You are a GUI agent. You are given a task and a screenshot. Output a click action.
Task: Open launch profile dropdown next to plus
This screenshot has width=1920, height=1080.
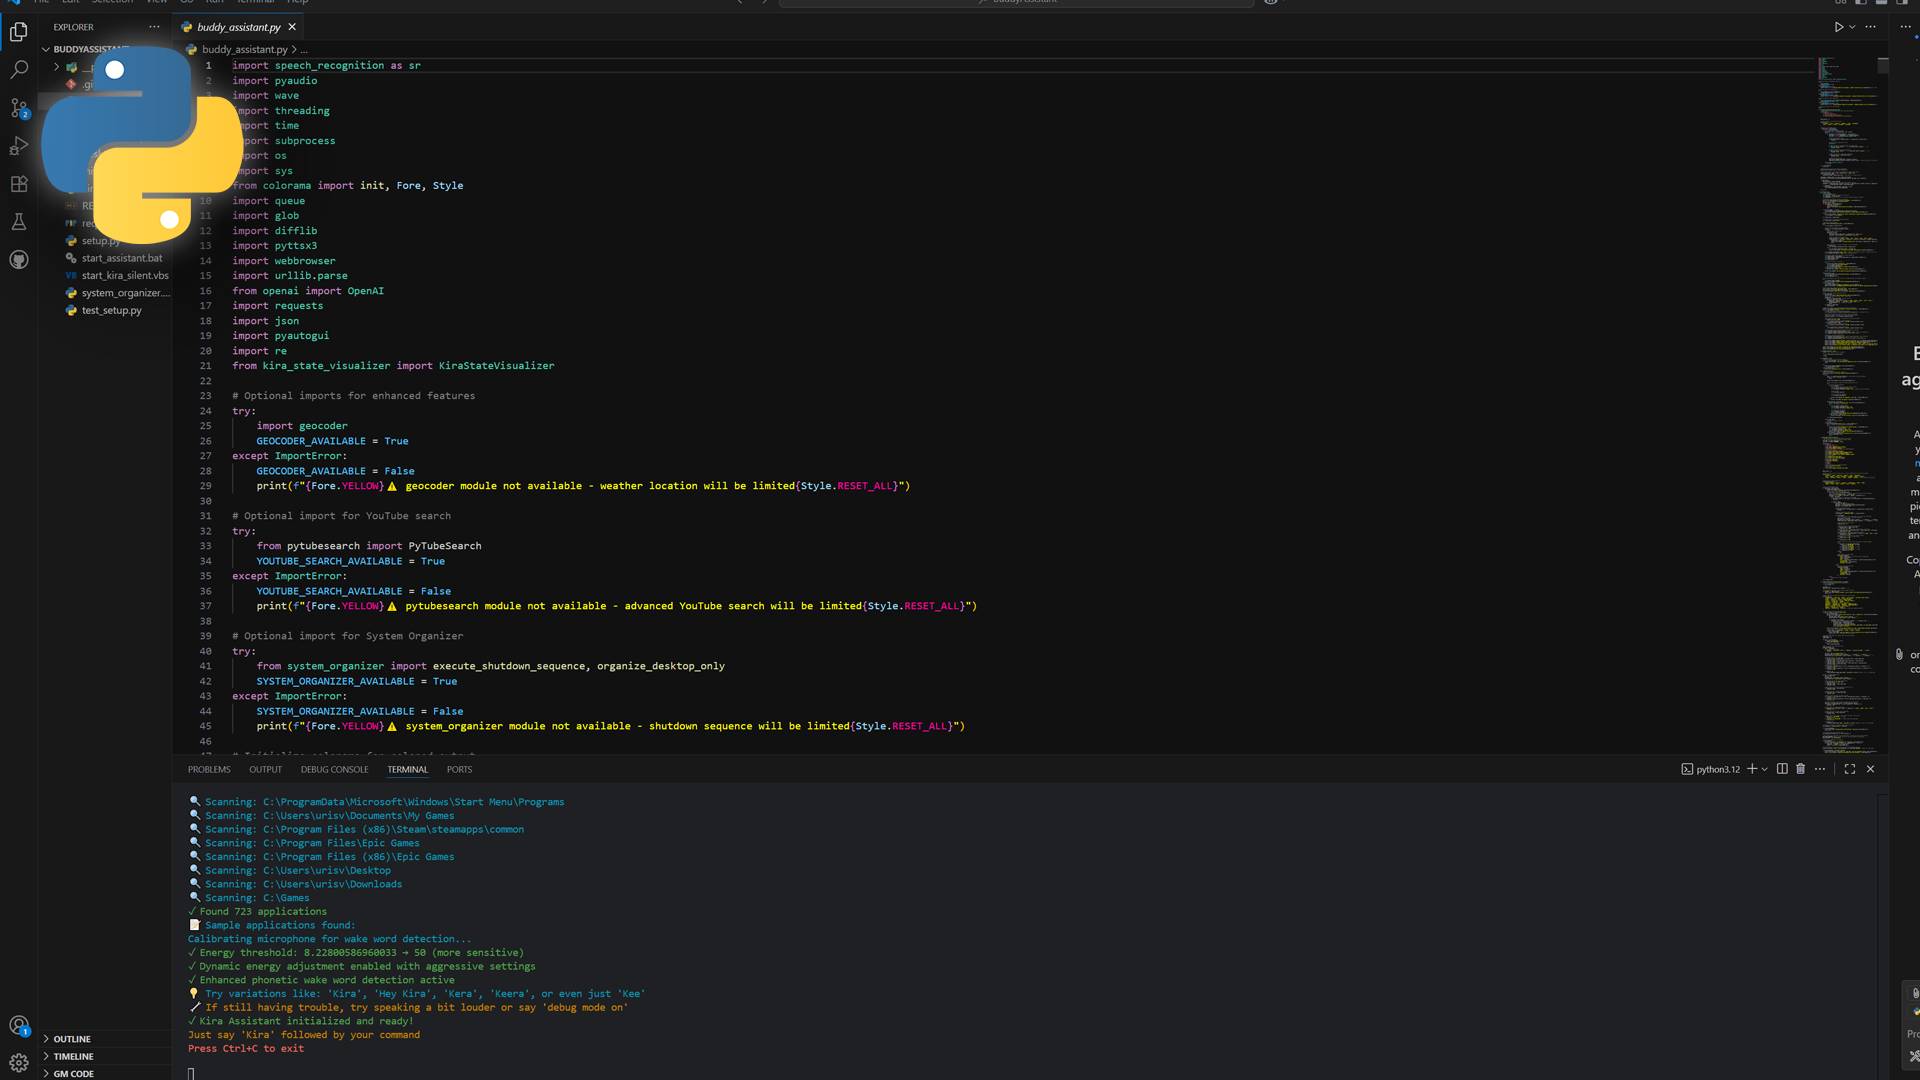(1764, 769)
